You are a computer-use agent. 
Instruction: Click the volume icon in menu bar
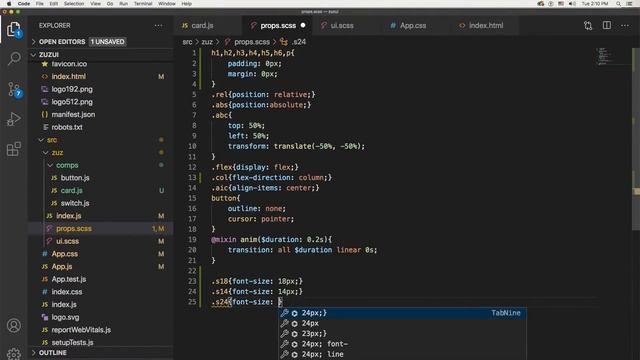tap(572, 4)
